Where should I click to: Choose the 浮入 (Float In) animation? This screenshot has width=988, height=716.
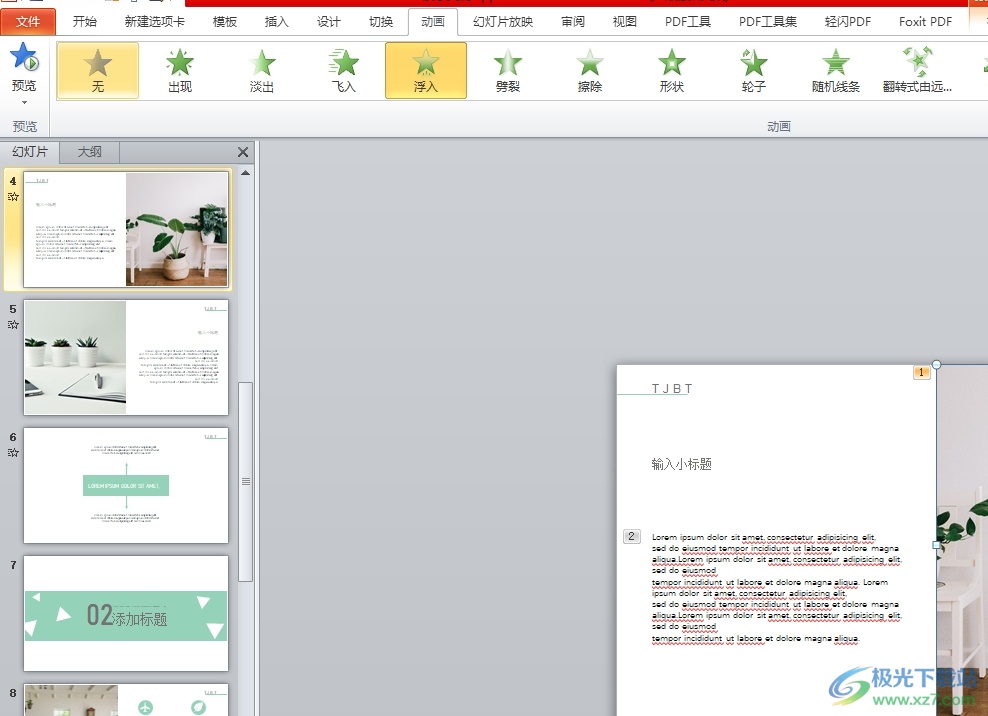coord(426,70)
